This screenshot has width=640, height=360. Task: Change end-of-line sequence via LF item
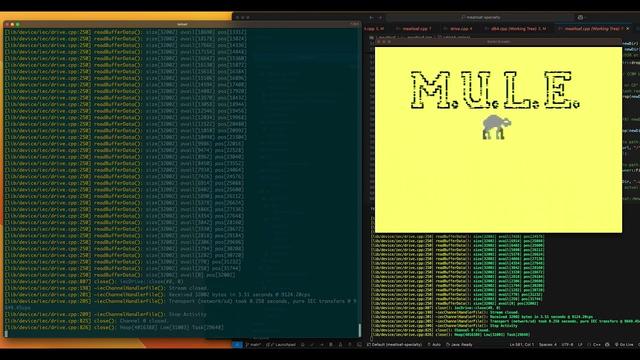580,345
